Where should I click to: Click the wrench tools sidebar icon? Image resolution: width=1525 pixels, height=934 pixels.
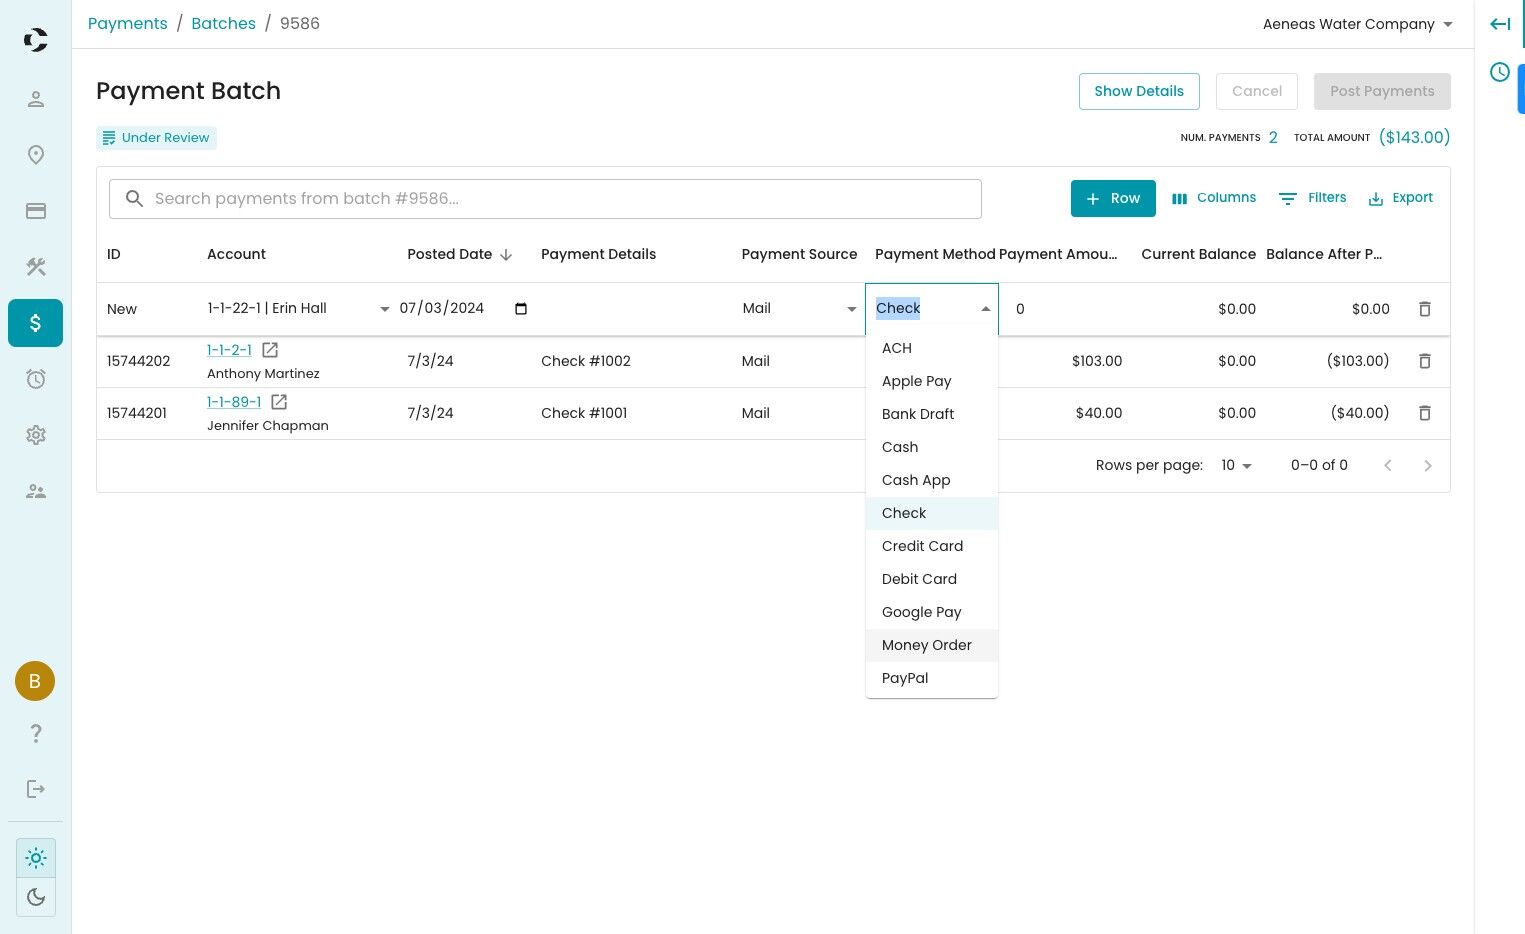tap(35, 267)
